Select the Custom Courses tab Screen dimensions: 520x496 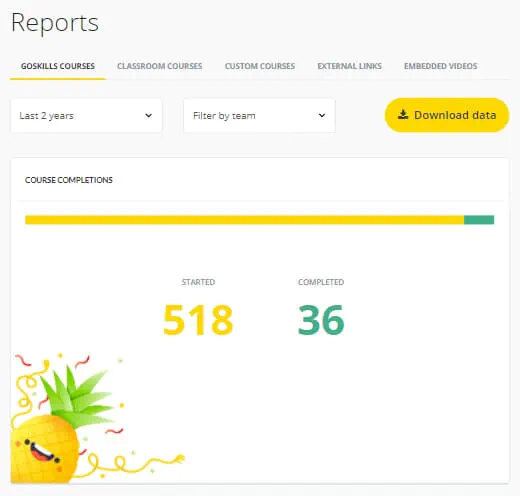pos(260,66)
